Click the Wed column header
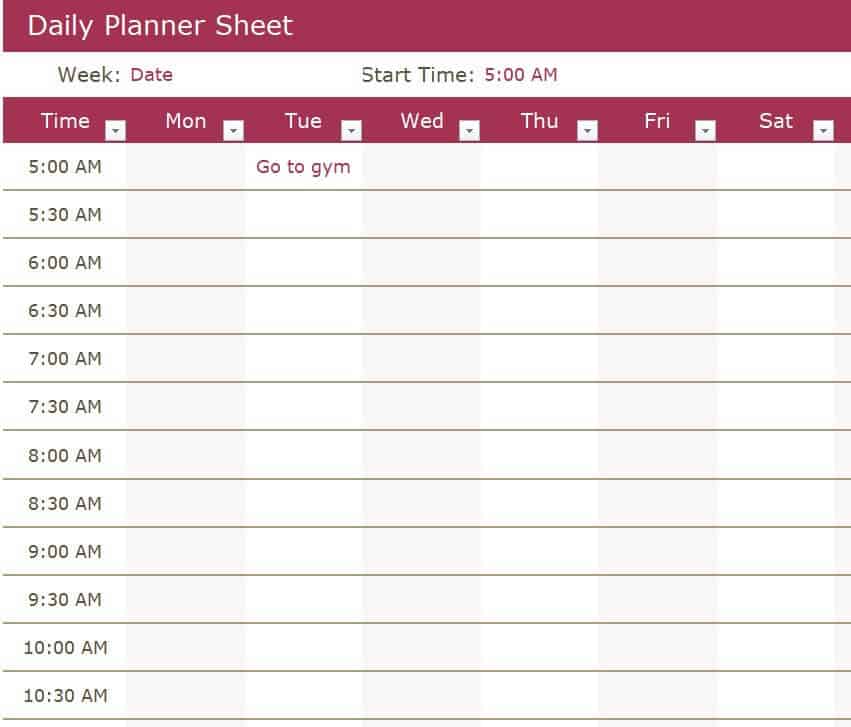The image size is (851, 727). [422, 121]
